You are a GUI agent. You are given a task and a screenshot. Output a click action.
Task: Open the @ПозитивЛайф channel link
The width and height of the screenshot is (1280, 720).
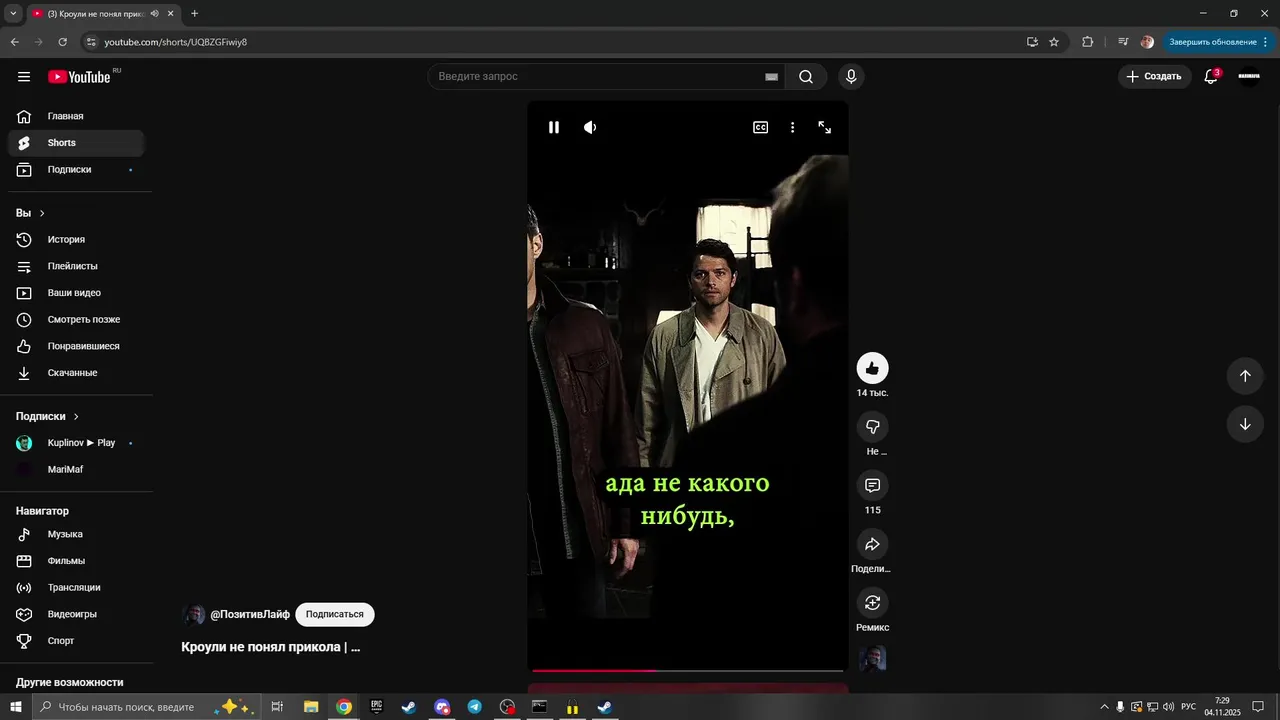point(250,614)
